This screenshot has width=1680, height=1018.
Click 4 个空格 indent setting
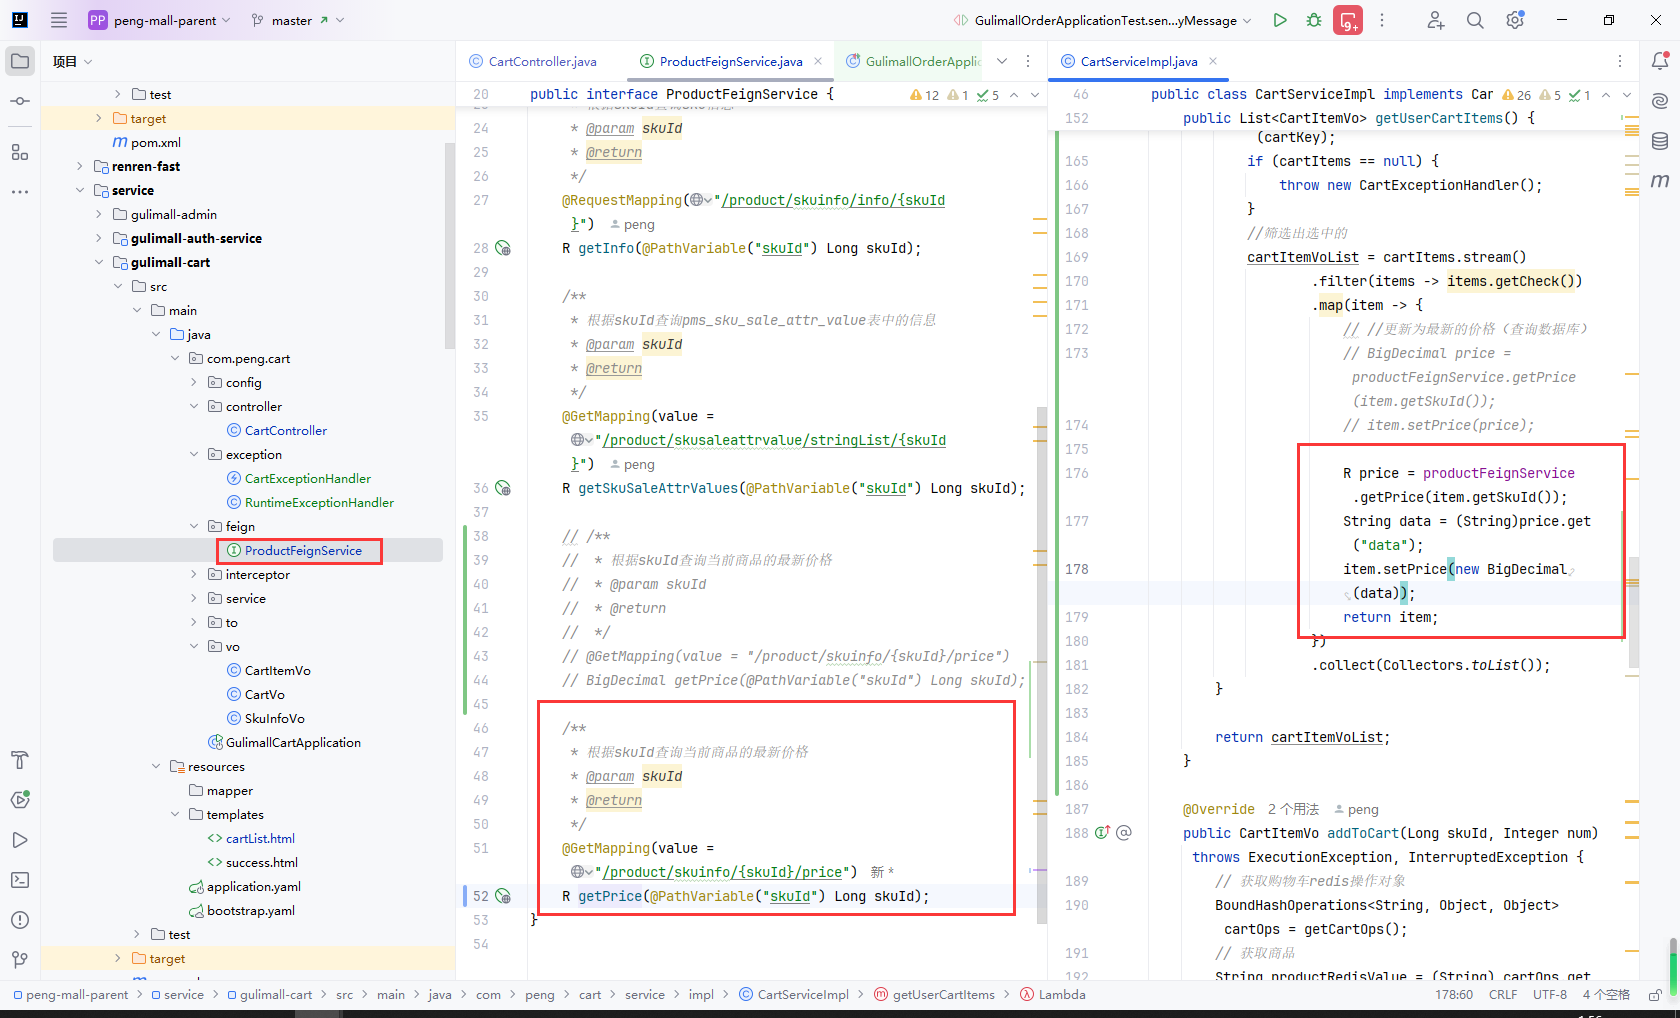tap(1606, 995)
